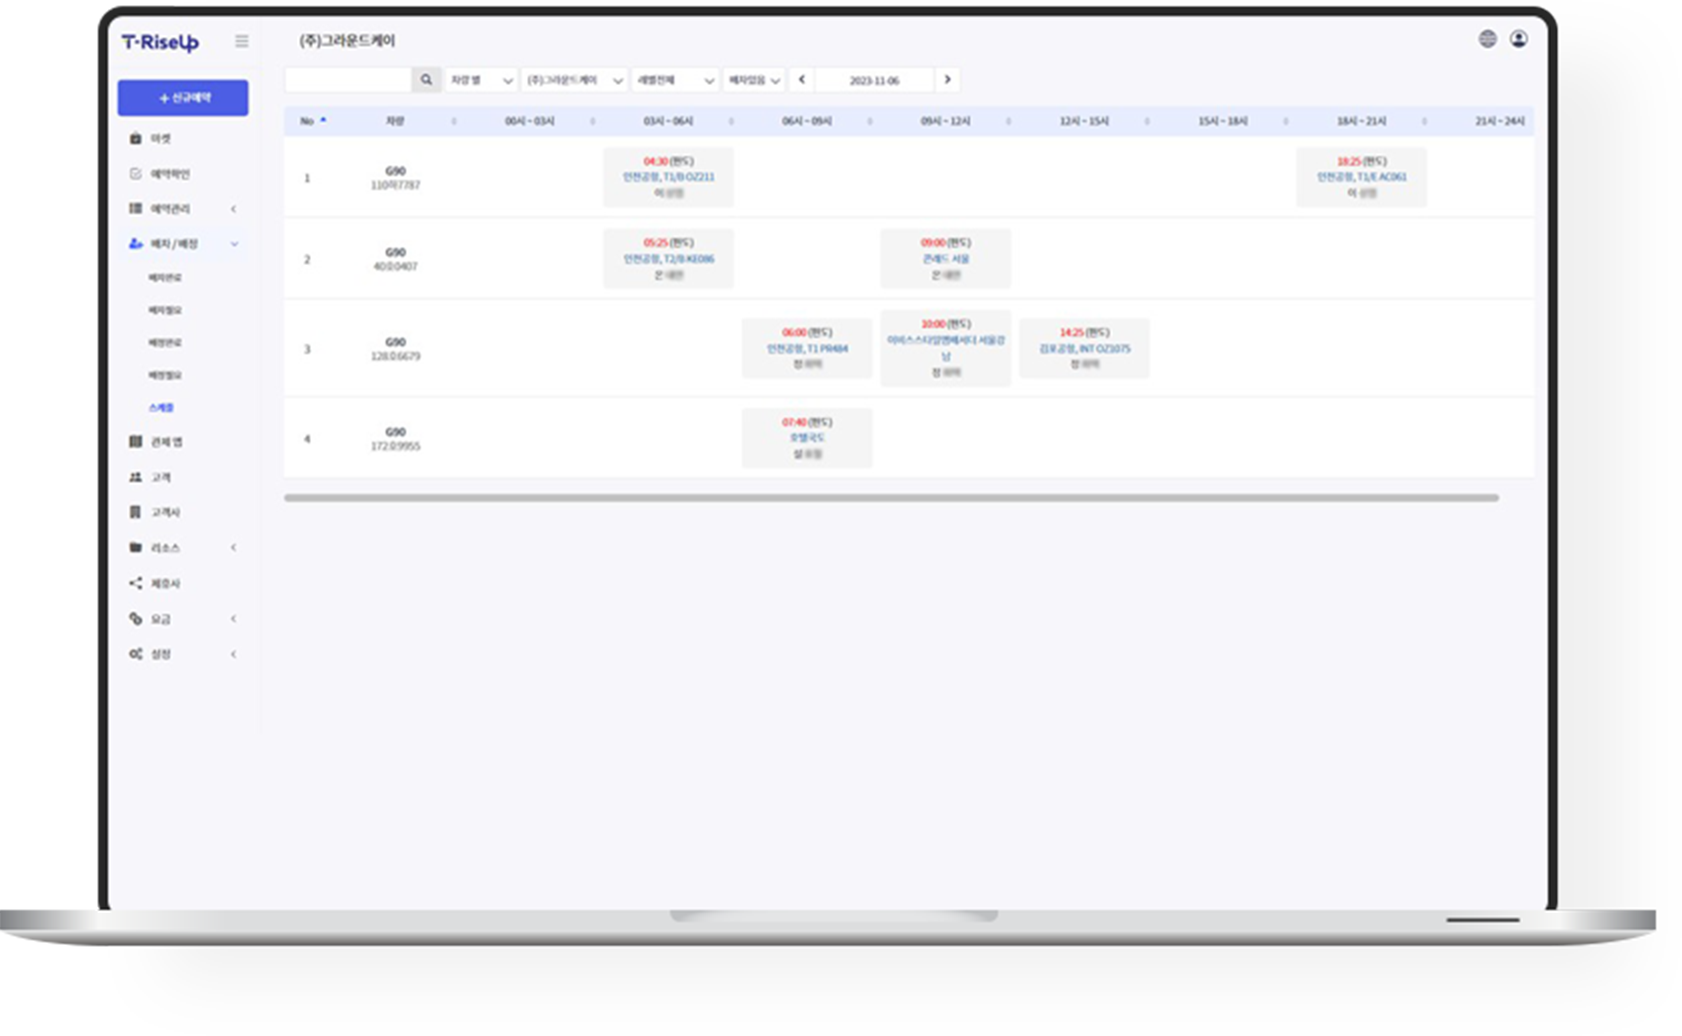Open the 레벨전체 filter dropdown

pyautogui.click(x=675, y=80)
